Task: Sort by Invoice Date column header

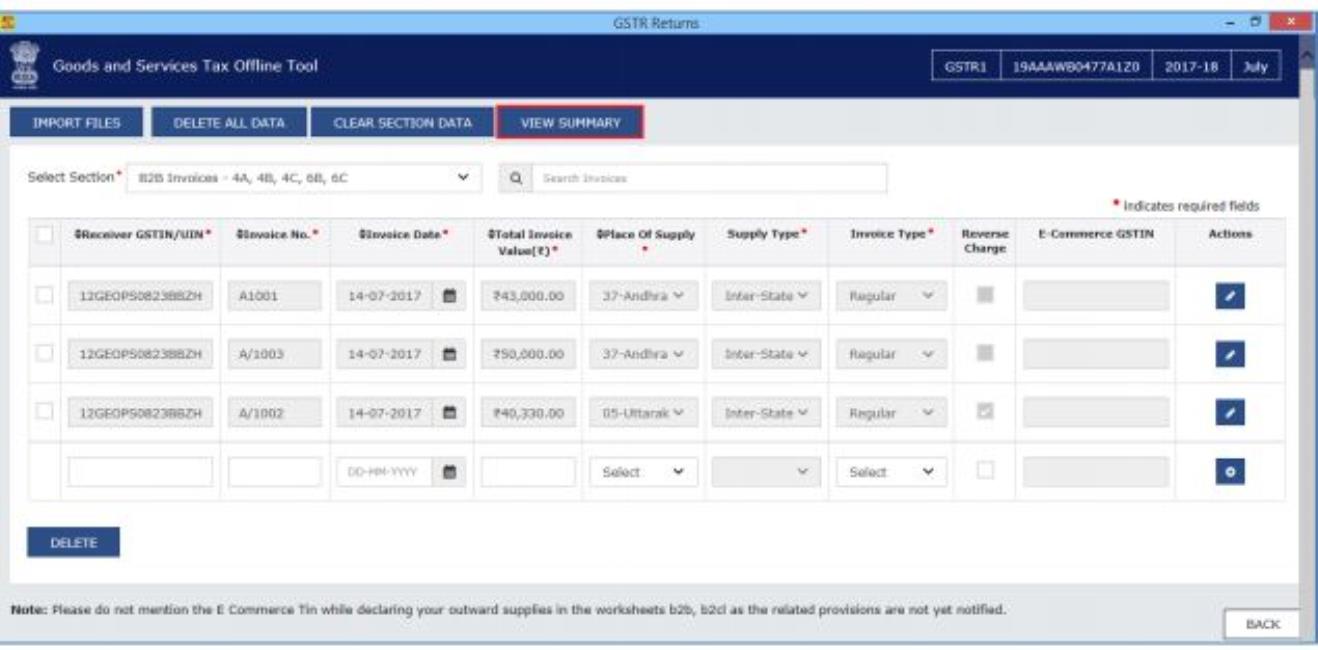Action: [402, 235]
